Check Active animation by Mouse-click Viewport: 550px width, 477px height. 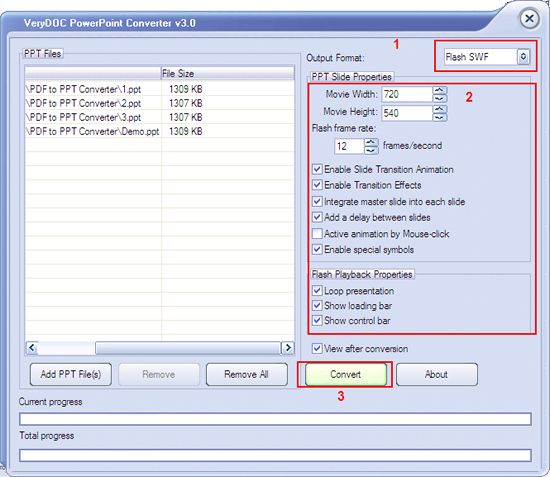point(317,234)
